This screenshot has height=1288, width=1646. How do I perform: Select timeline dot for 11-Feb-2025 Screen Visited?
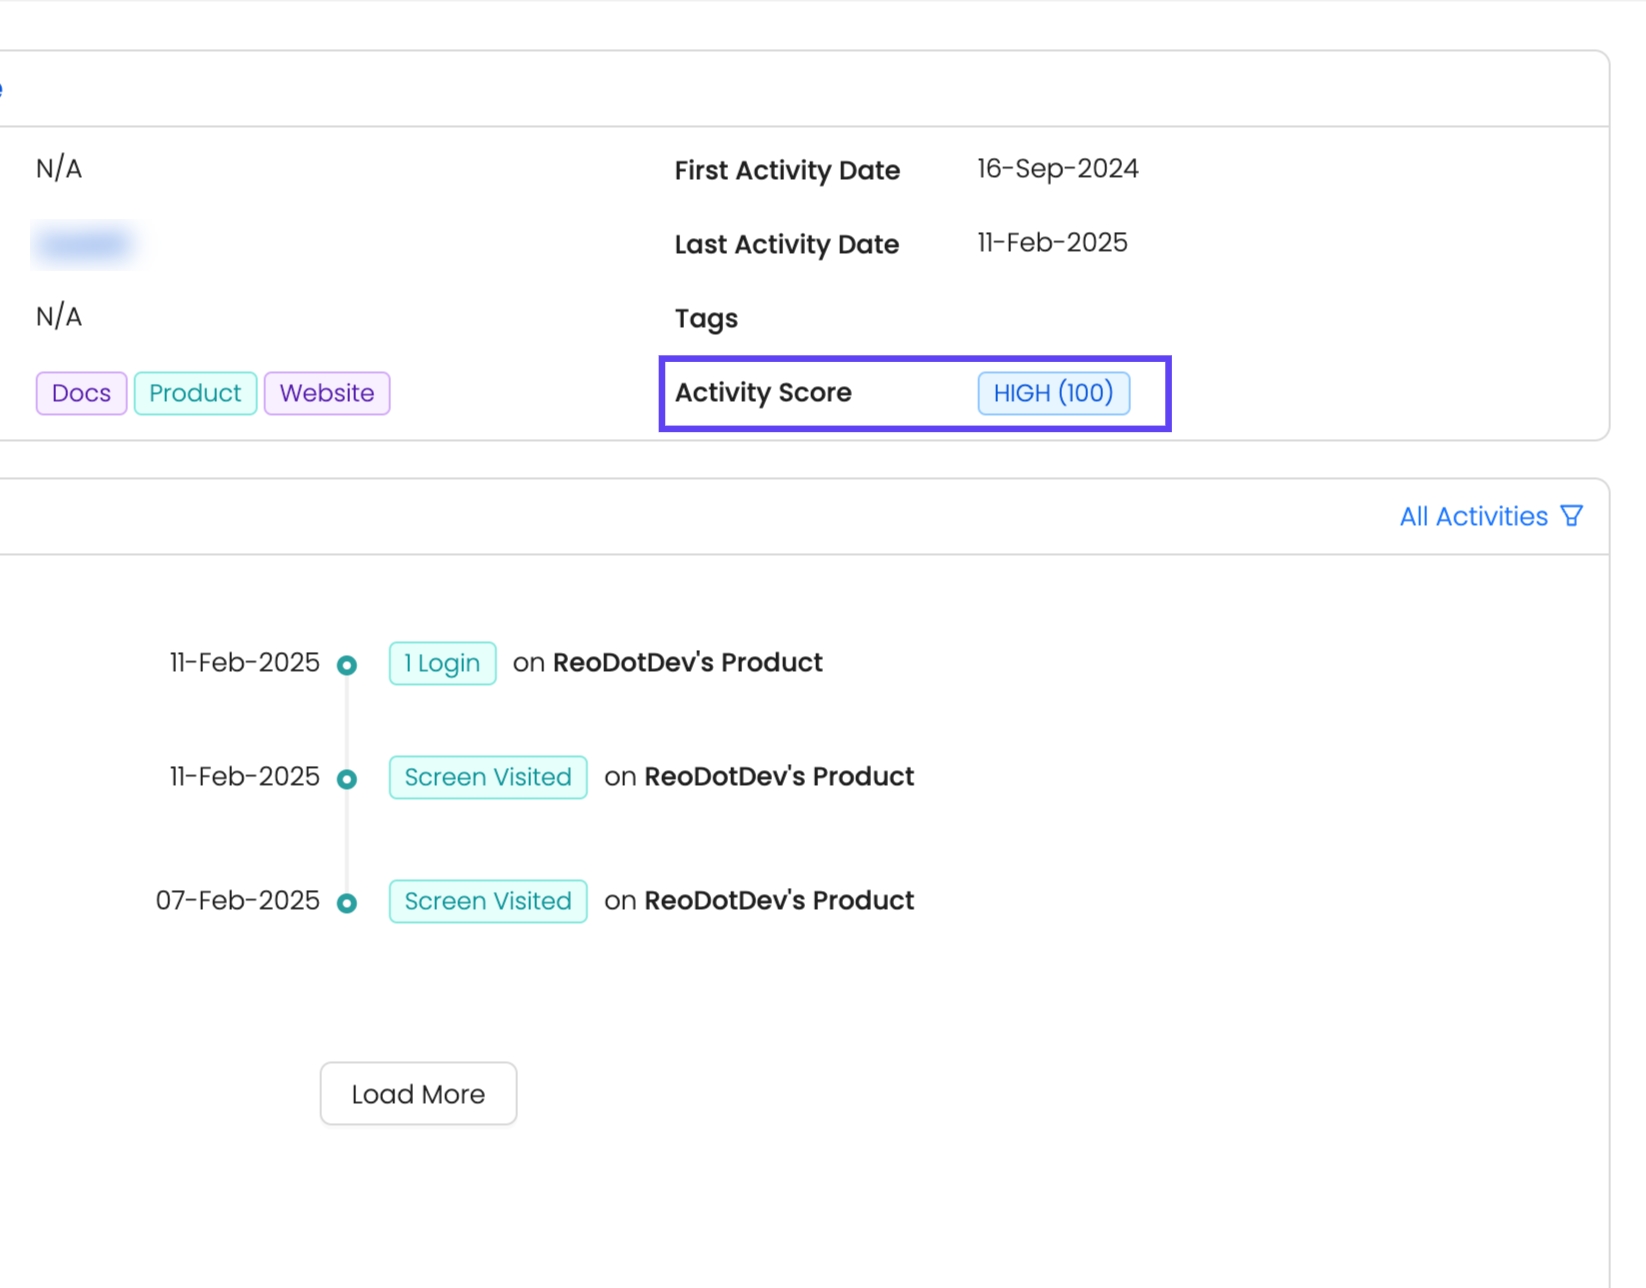pyautogui.click(x=347, y=779)
